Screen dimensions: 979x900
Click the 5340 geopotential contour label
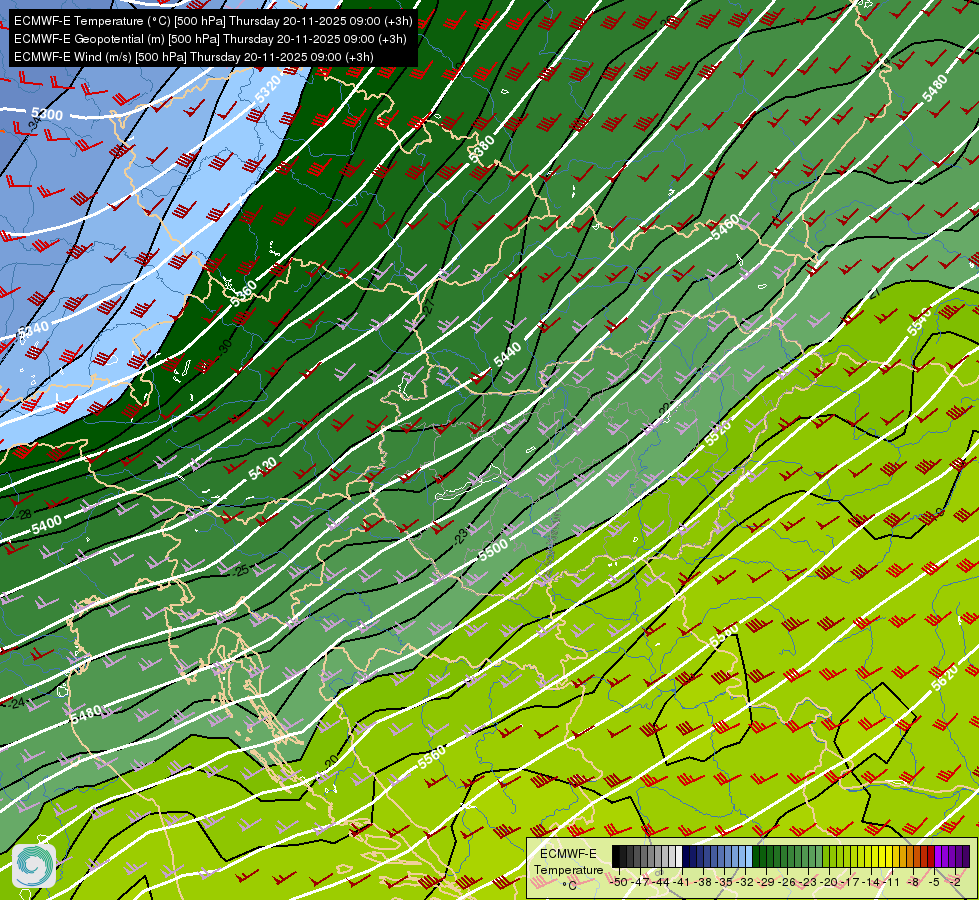(33, 330)
